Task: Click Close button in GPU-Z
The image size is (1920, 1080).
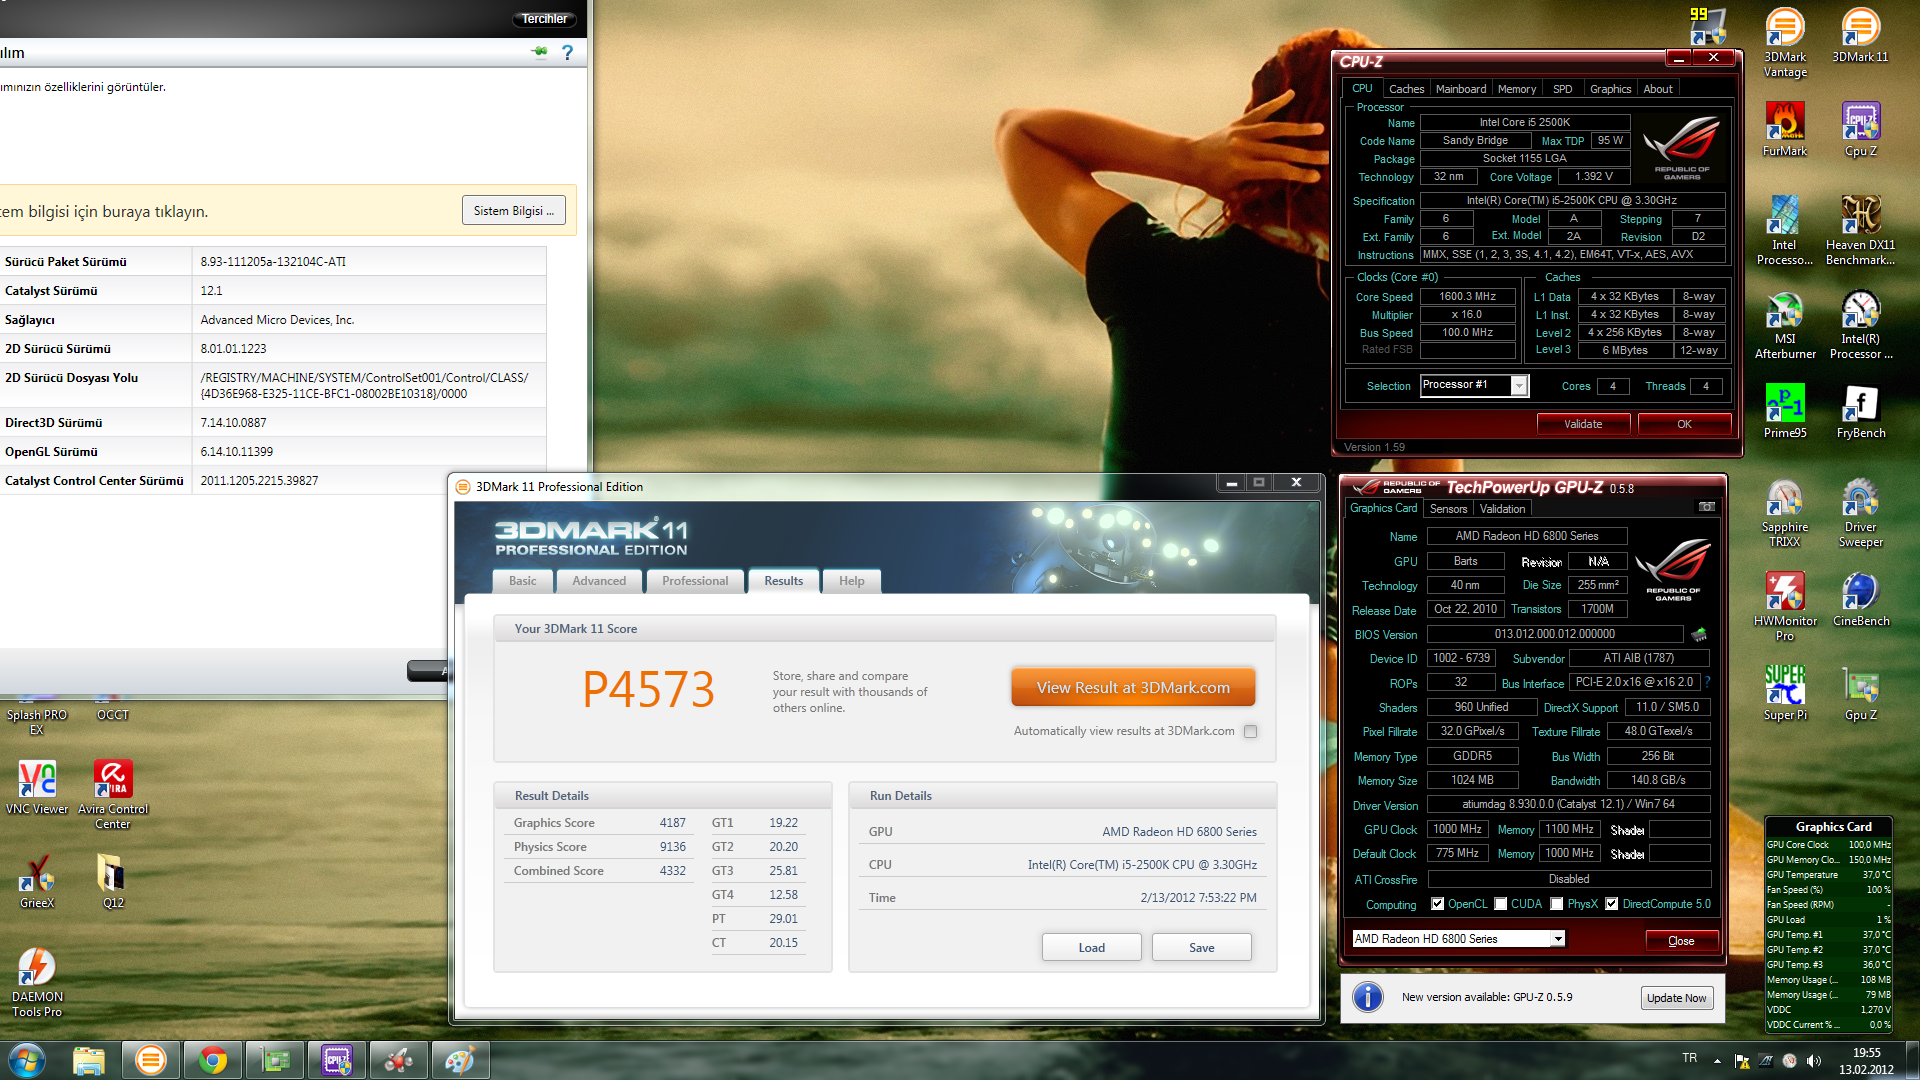Action: coord(1681,941)
